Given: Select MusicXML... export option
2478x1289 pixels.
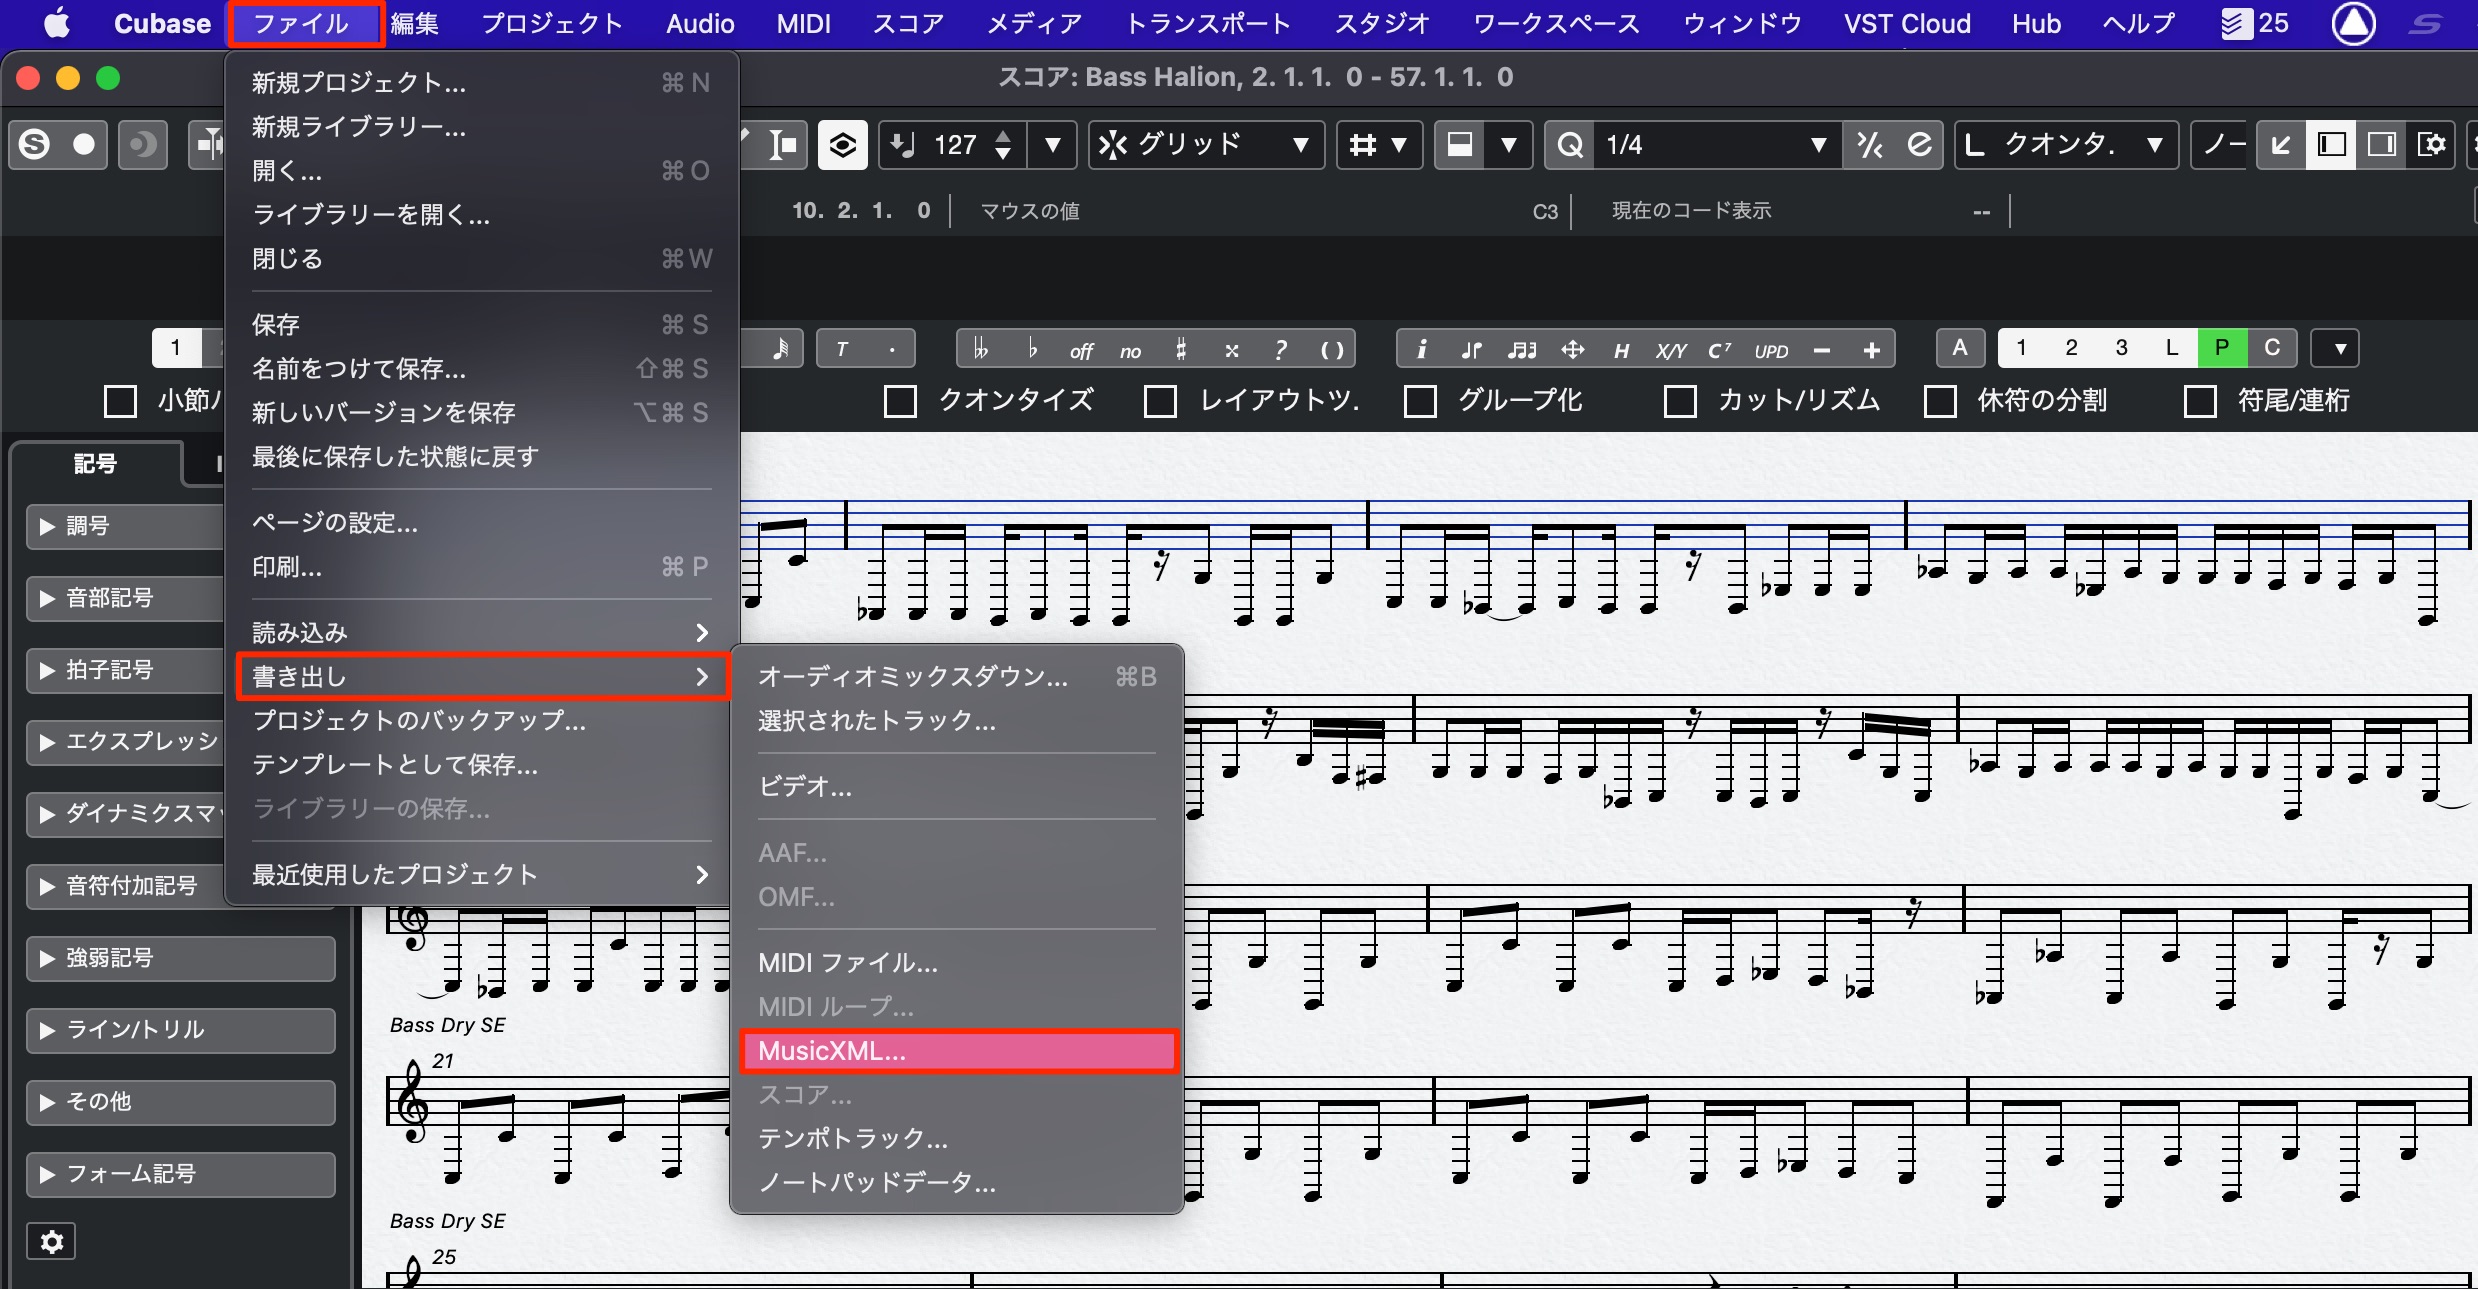Looking at the screenshot, I should pyautogui.click(x=959, y=1051).
